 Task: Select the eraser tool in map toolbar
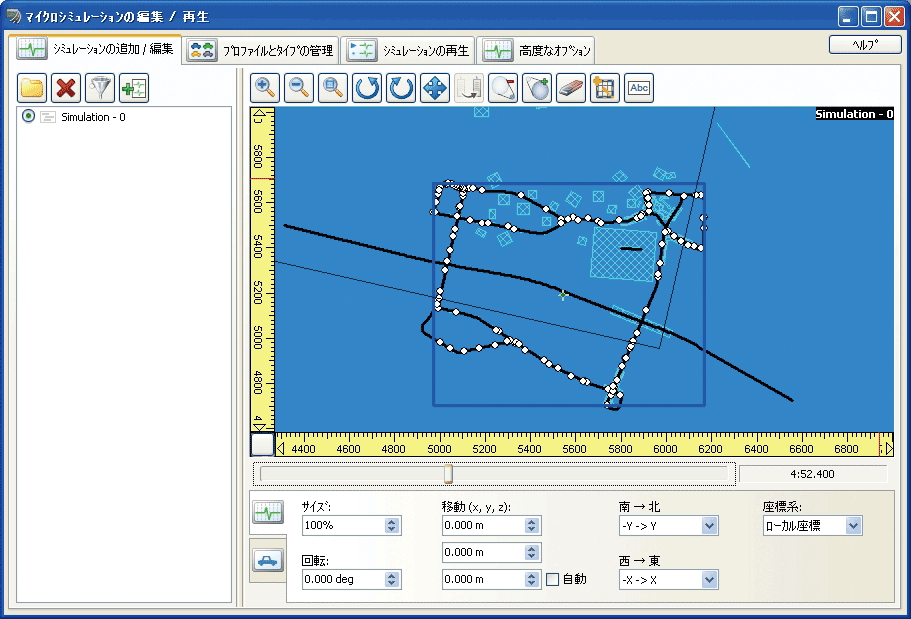pyautogui.click(x=569, y=88)
